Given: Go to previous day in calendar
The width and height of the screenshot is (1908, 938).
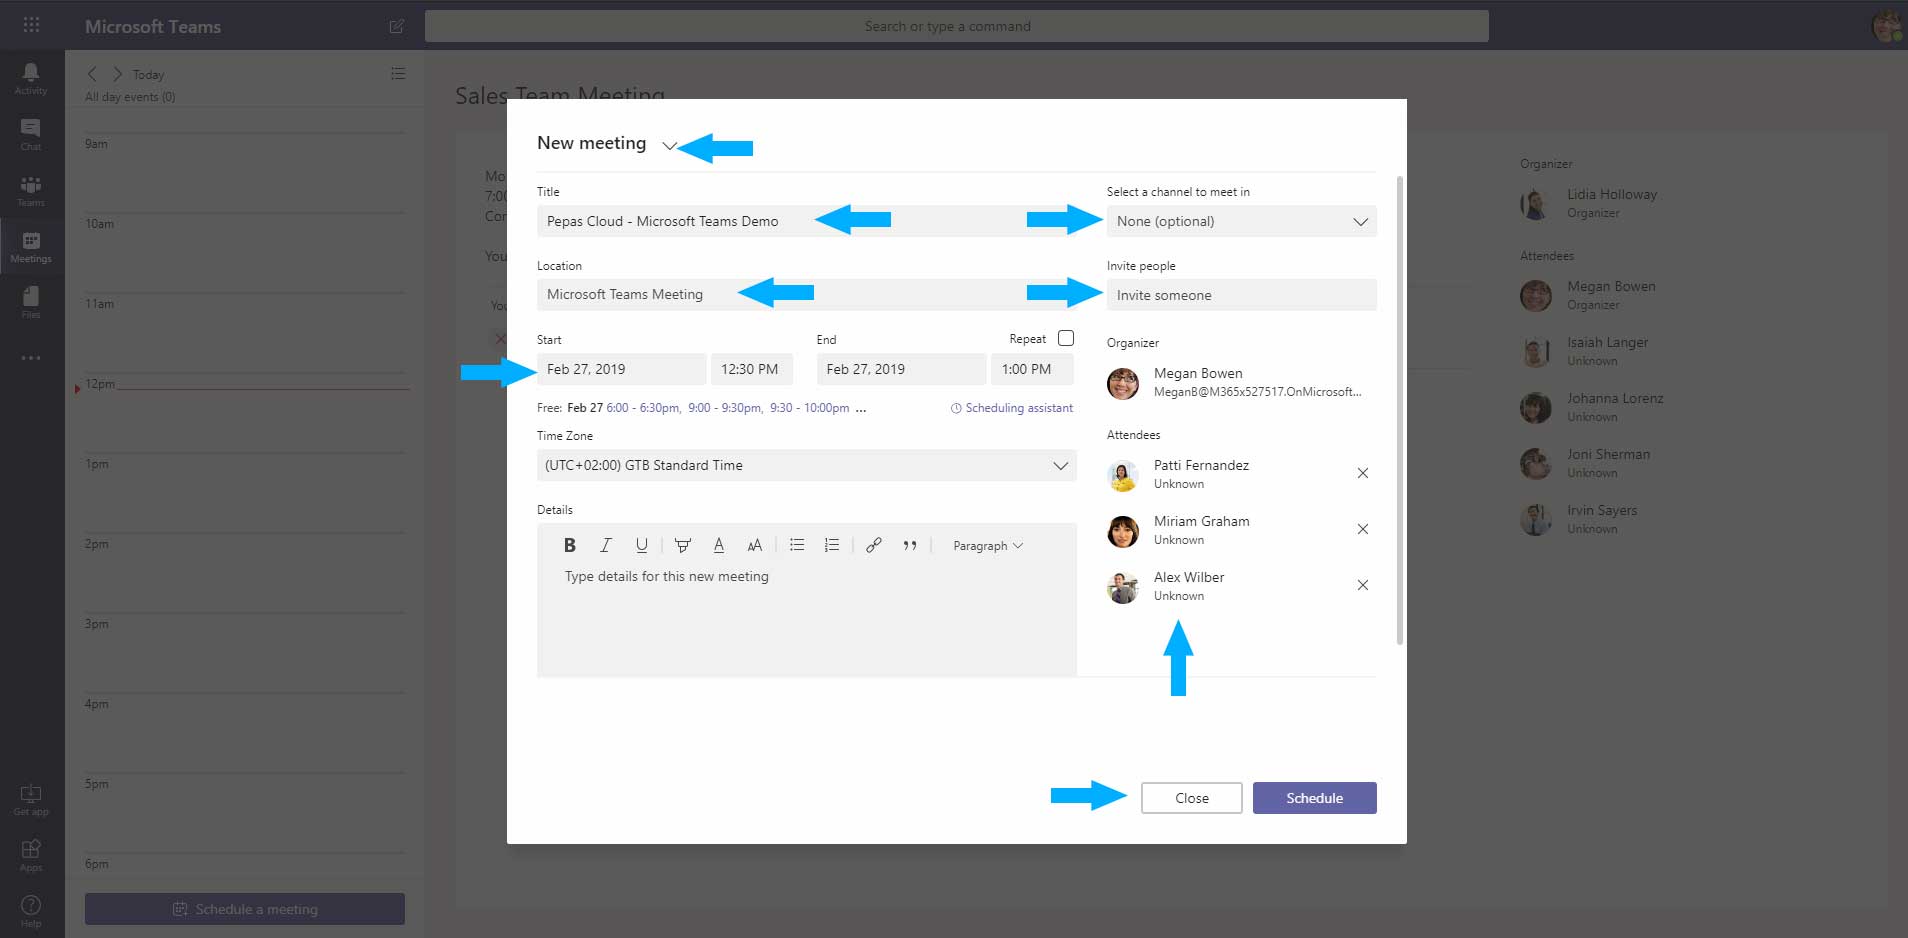Looking at the screenshot, I should (x=92, y=74).
